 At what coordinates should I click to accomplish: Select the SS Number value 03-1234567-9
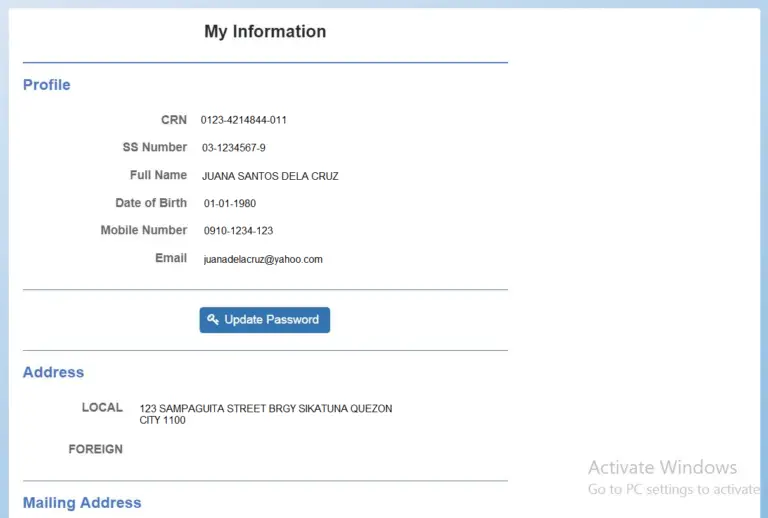tap(233, 148)
